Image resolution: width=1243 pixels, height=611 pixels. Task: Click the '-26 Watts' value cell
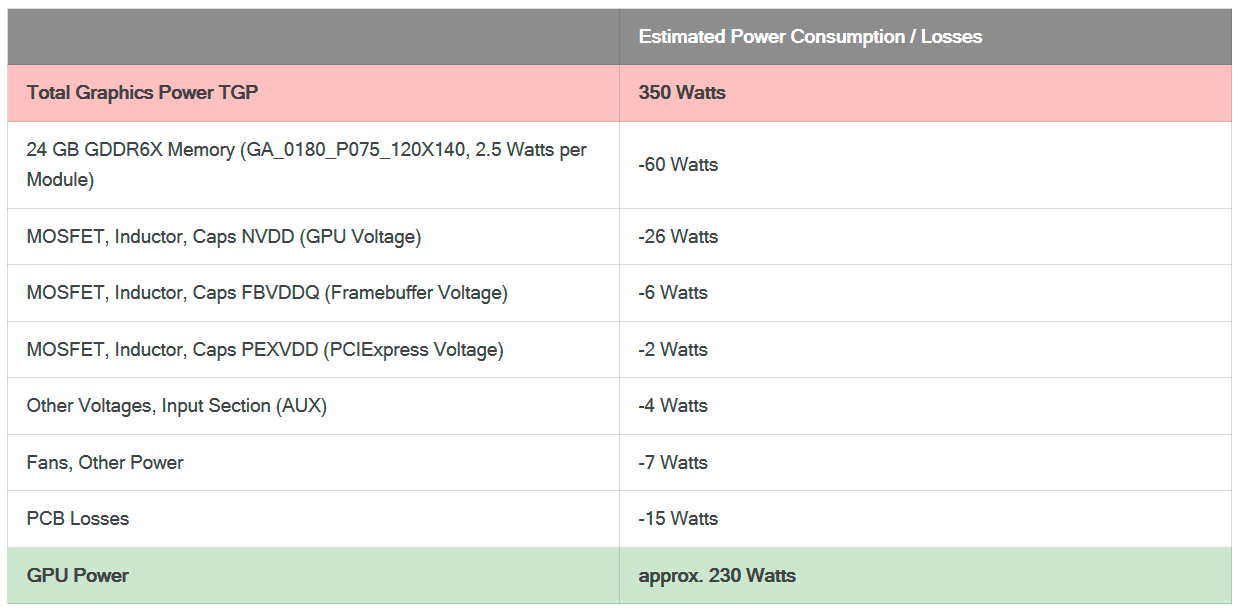coord(678,237)
